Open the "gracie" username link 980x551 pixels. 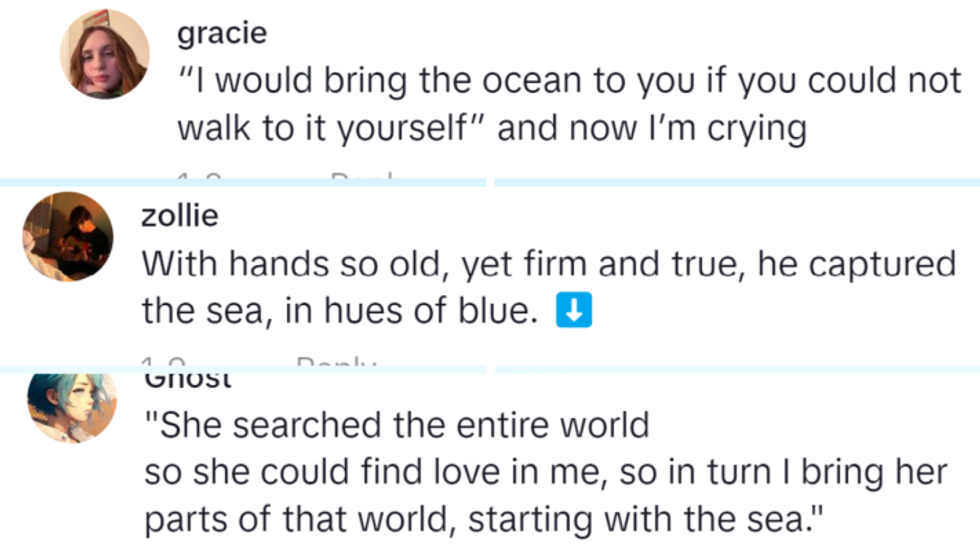coord(222,33)
